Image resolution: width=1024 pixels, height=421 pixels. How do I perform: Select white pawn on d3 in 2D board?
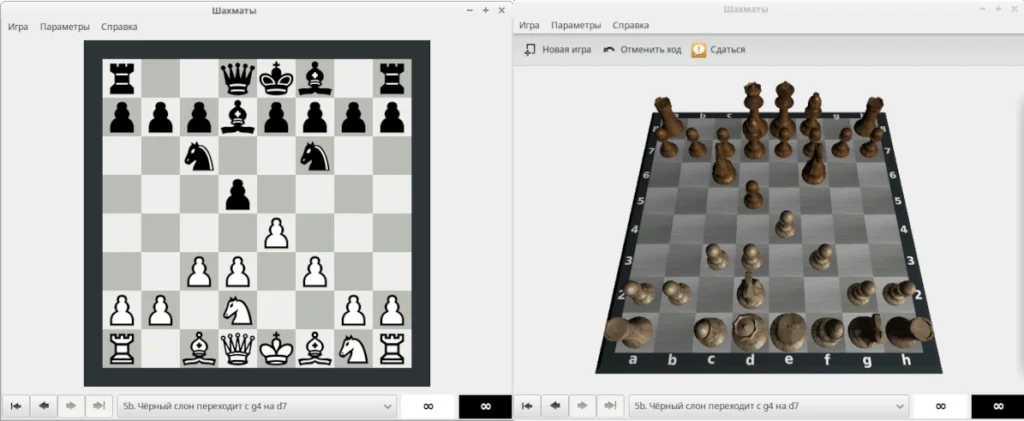238,272
